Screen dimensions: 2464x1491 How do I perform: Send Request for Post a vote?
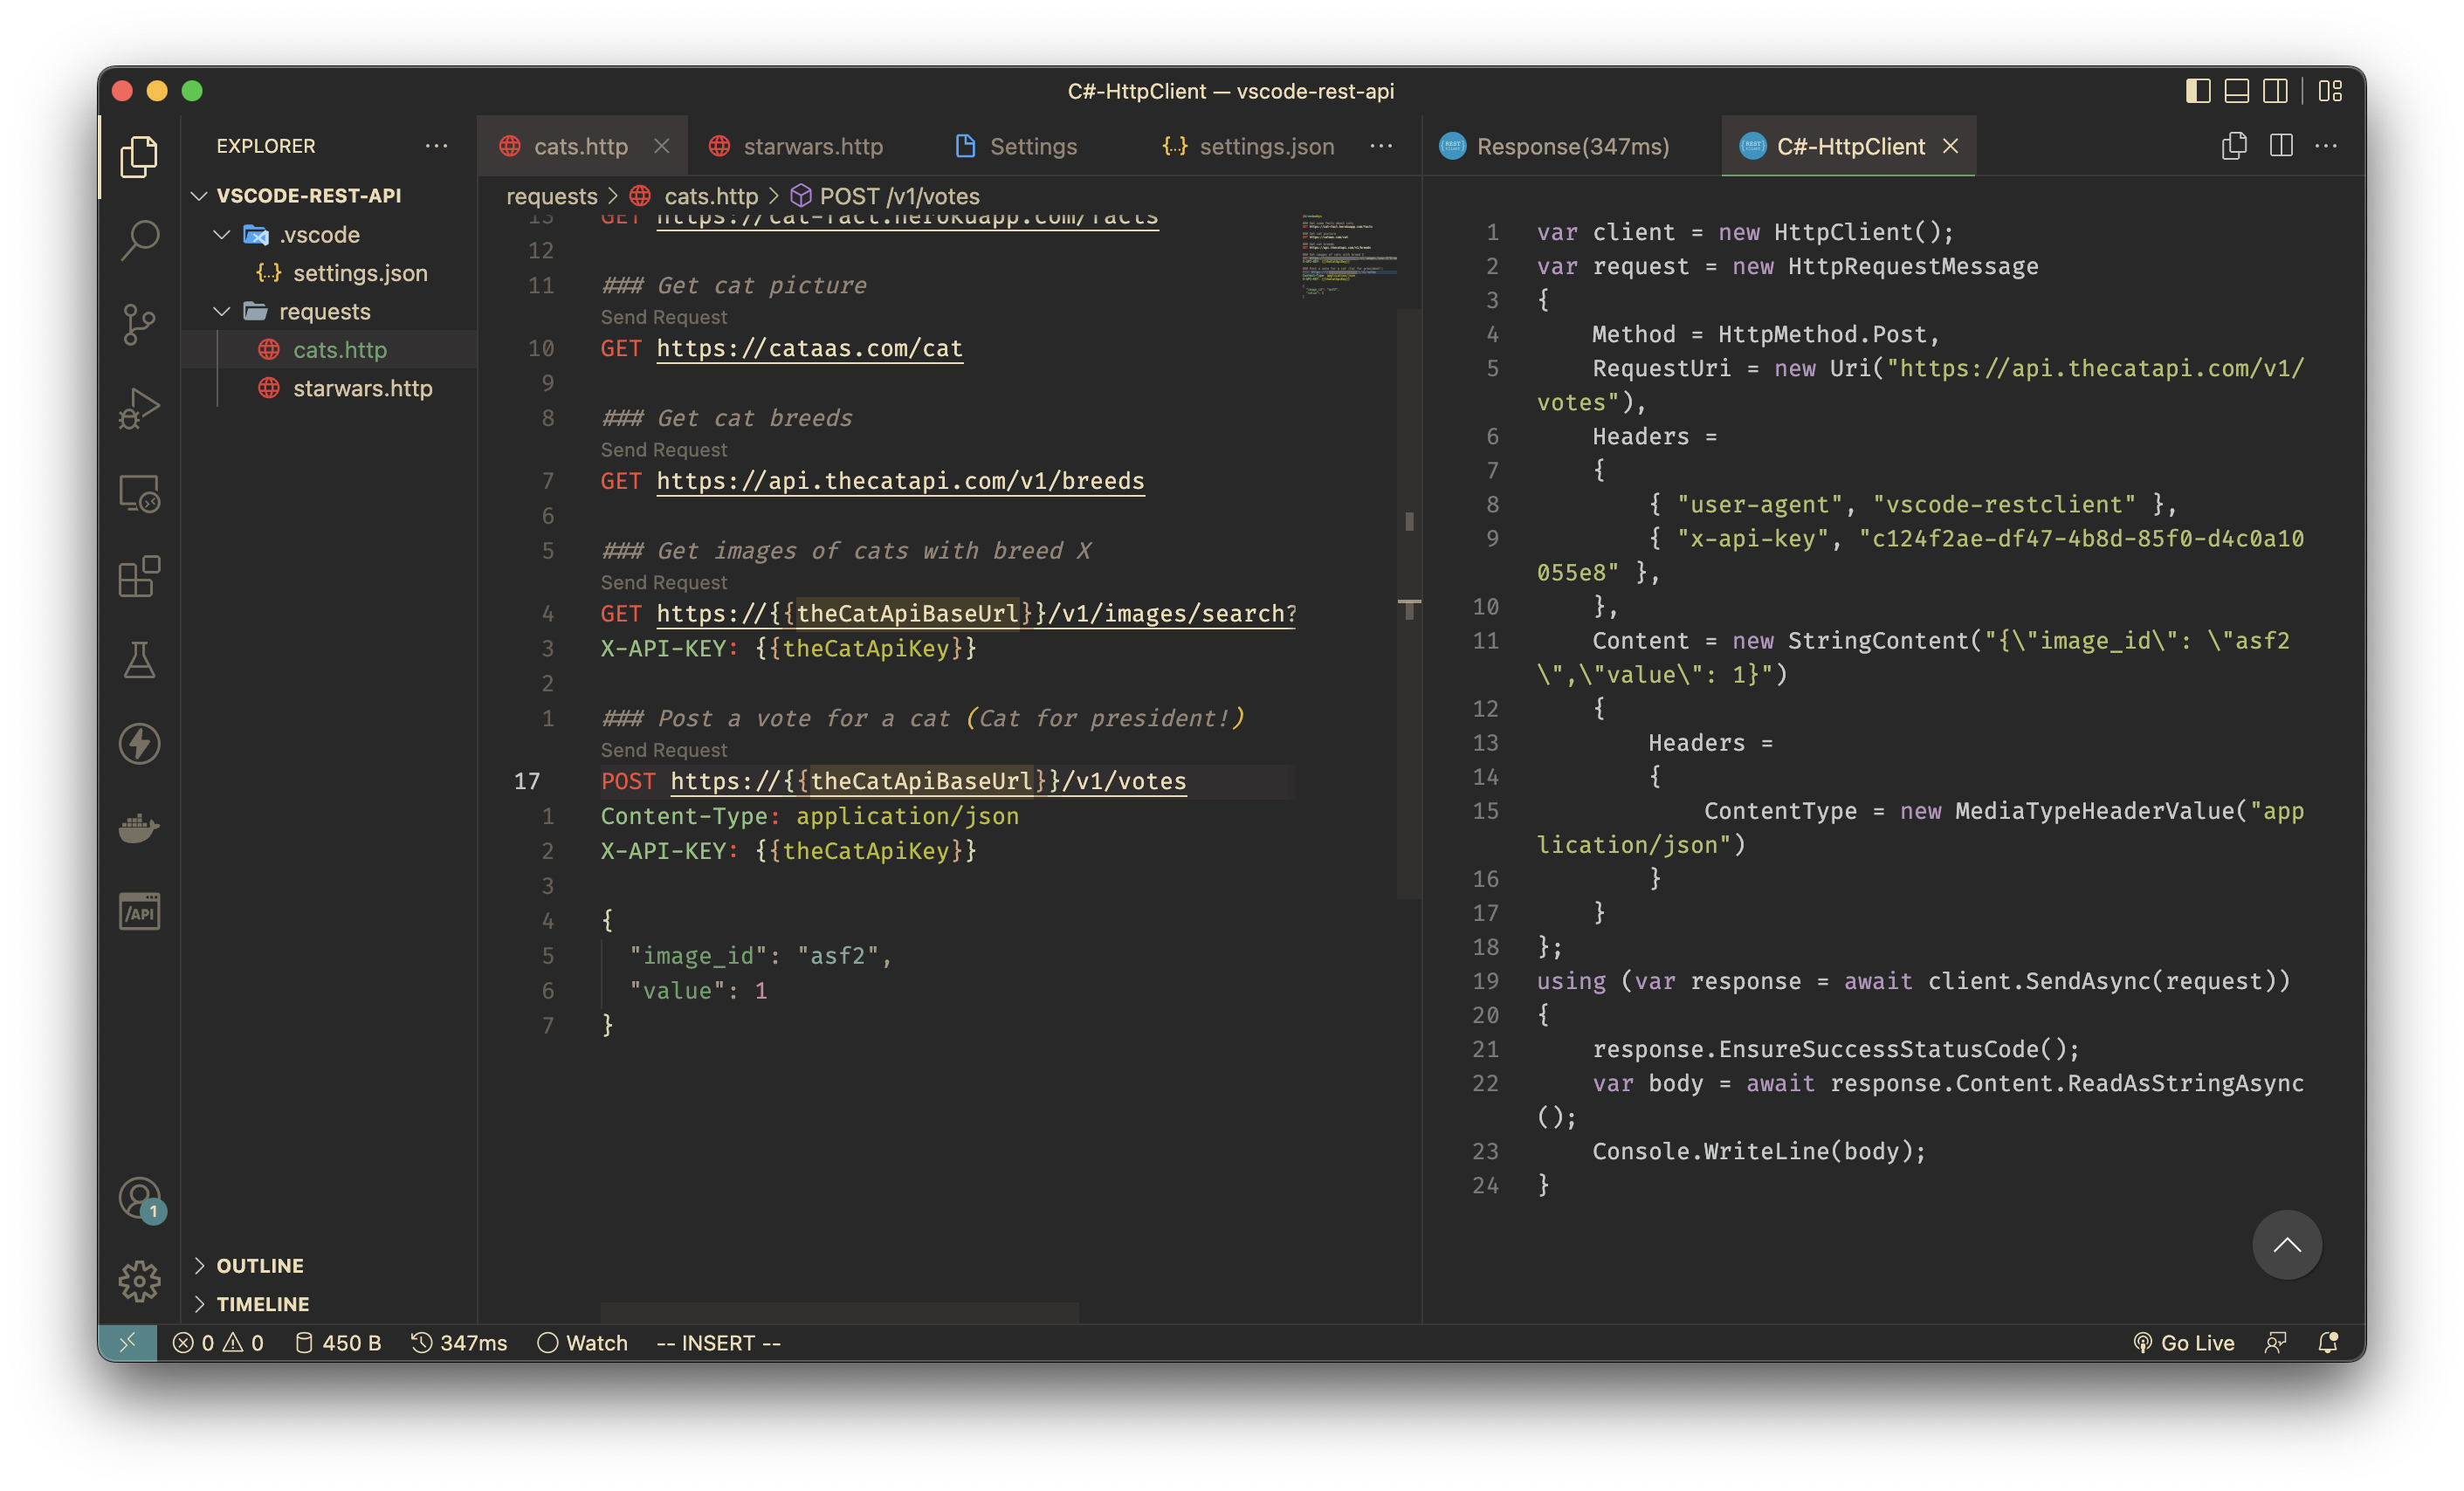[664, 750]
